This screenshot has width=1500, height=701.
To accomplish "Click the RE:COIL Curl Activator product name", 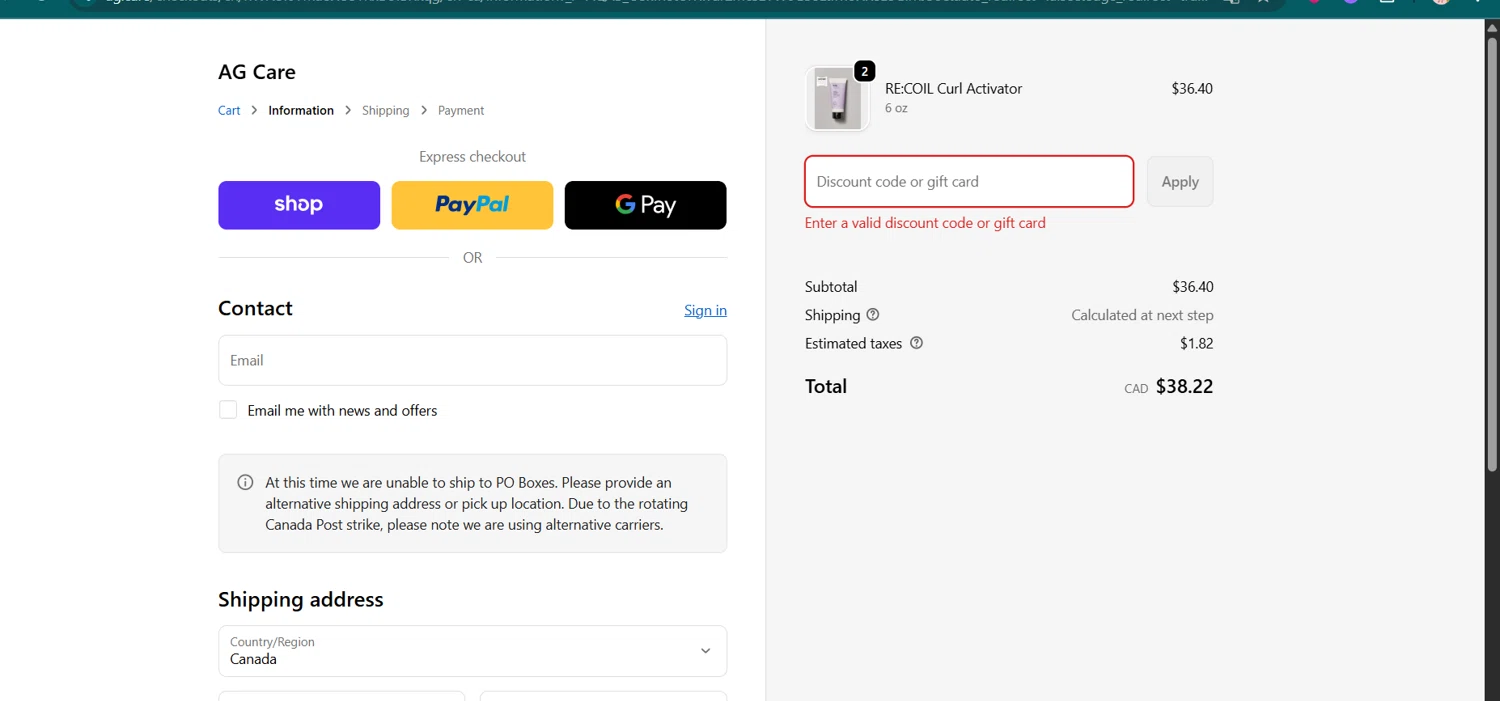I will pos(953,88).
